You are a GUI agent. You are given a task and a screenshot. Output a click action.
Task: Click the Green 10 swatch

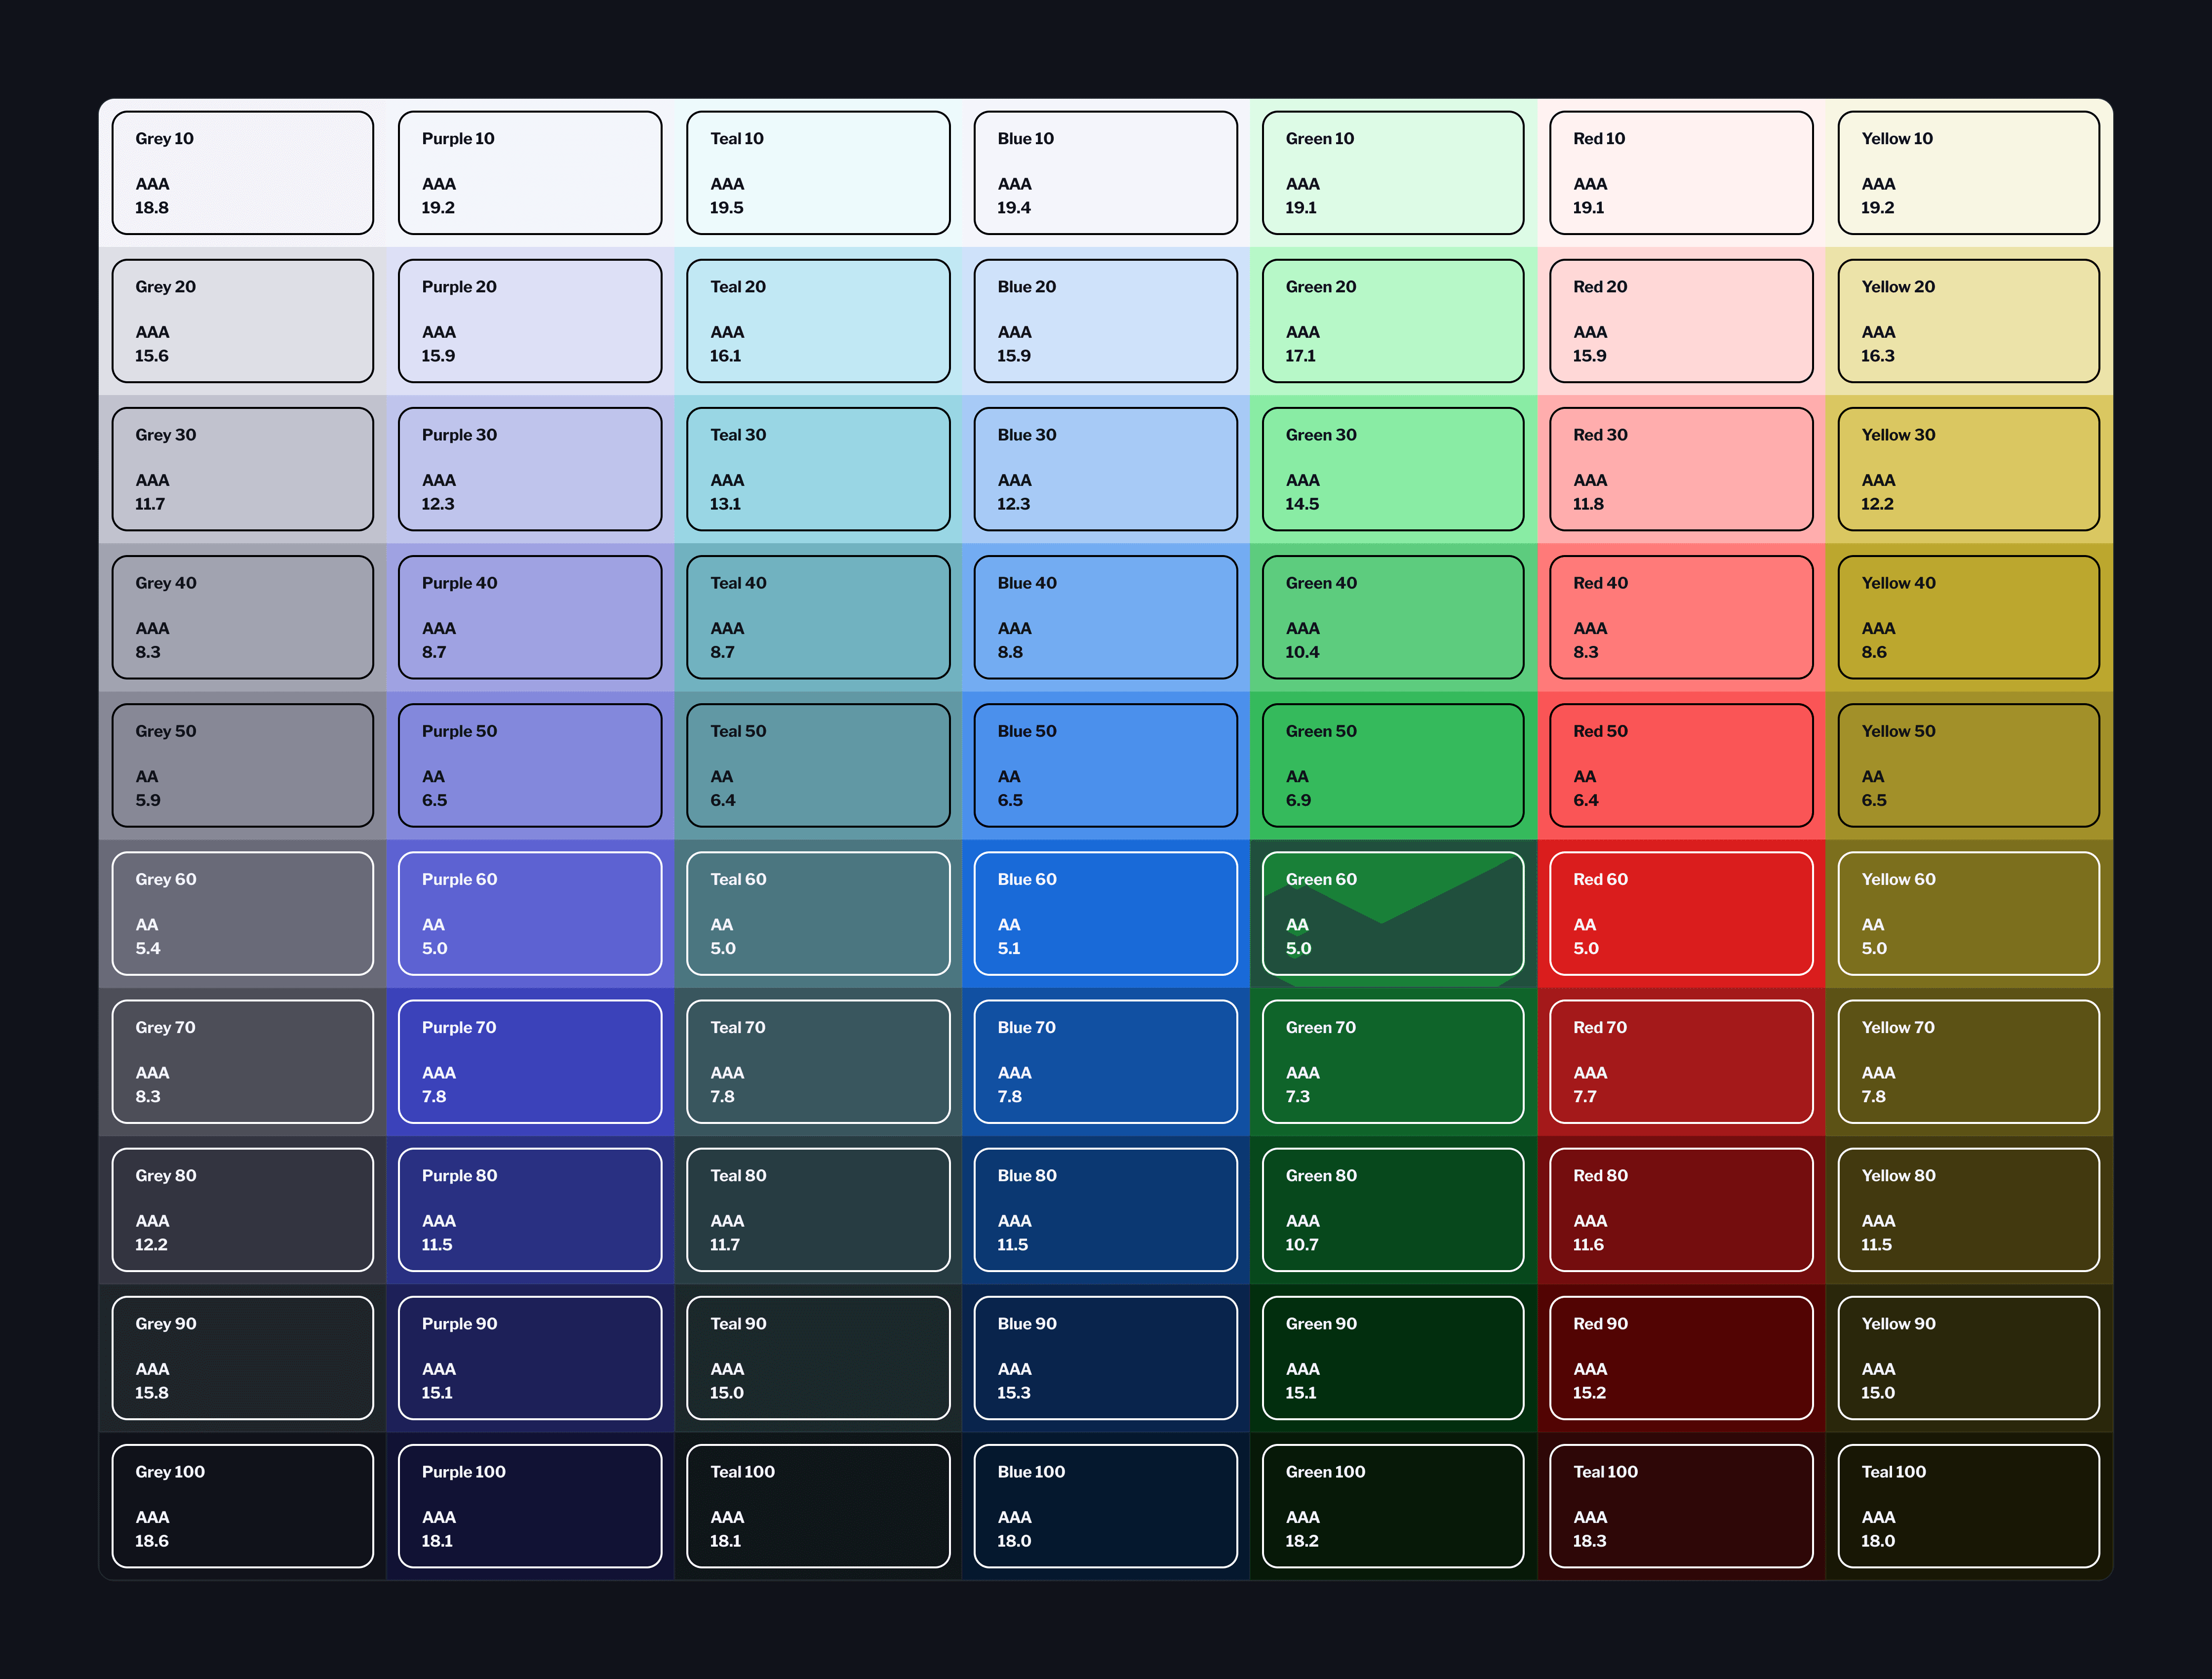[1392, 173]
